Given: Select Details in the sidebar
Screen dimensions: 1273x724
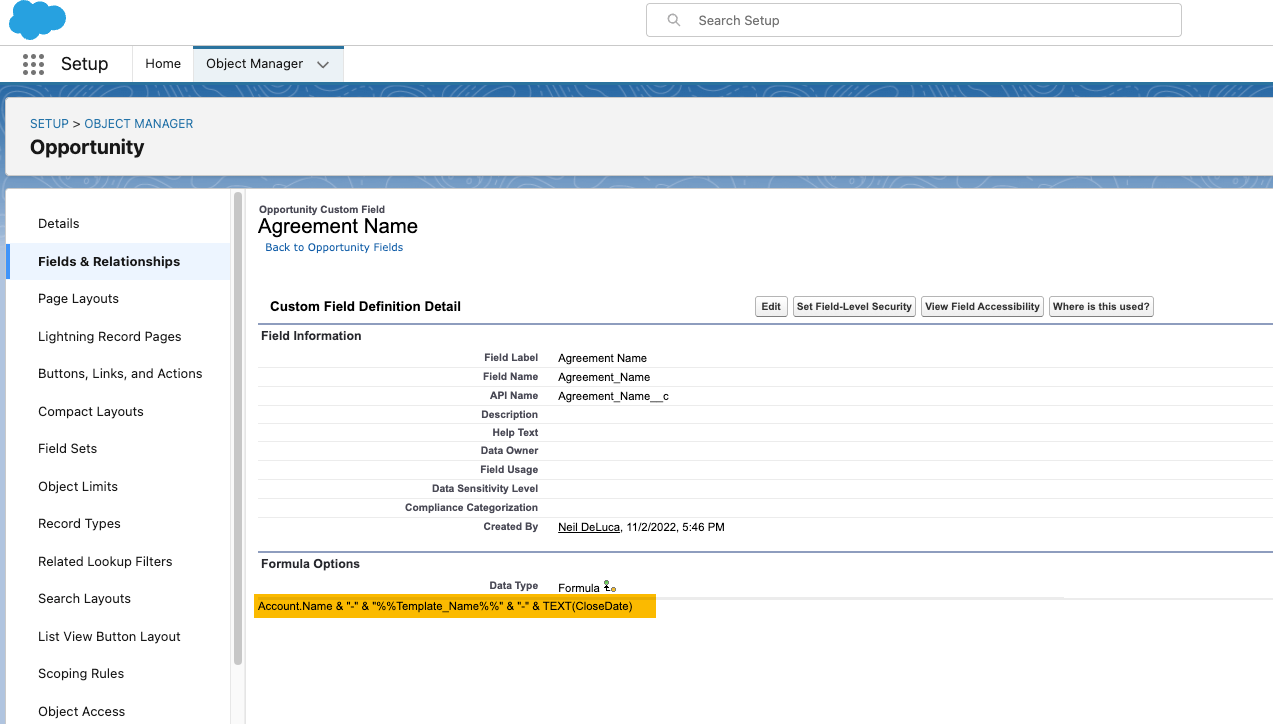Looking at the screenshot, I should click(x=59, y=223).
